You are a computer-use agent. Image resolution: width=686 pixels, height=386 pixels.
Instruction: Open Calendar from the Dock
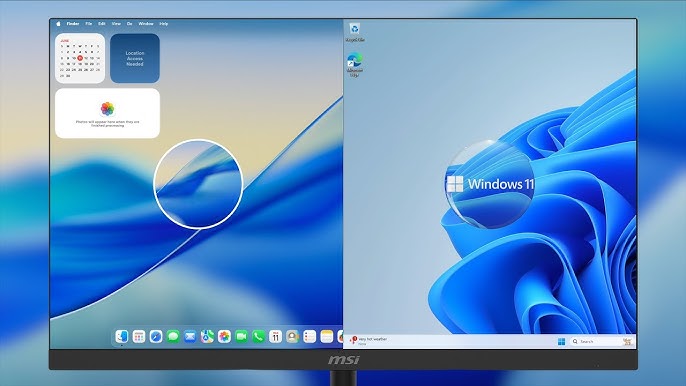275,336
